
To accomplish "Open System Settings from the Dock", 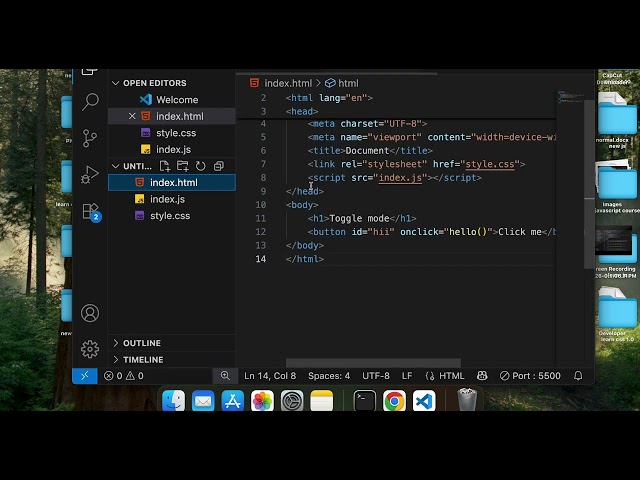I will 292,401.
